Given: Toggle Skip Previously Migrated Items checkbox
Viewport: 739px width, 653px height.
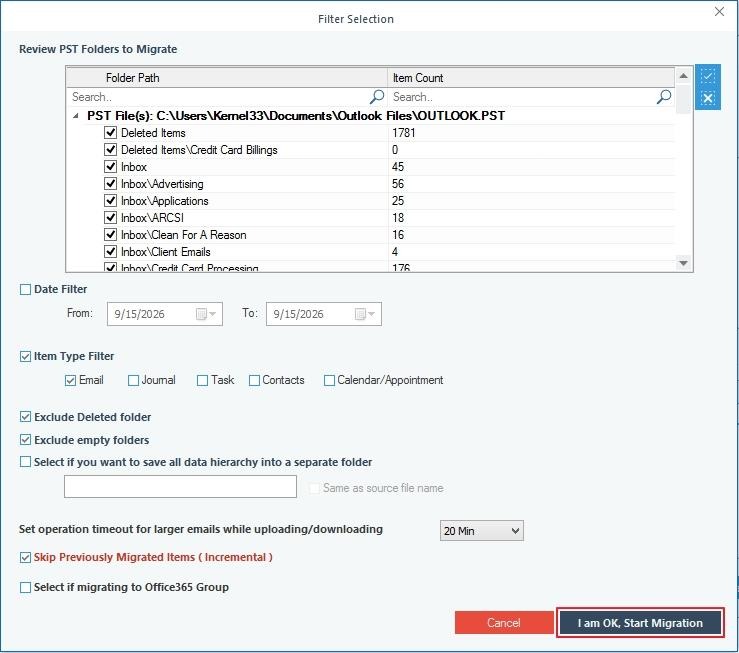Looking at the screenshot, I should point(25,557).
